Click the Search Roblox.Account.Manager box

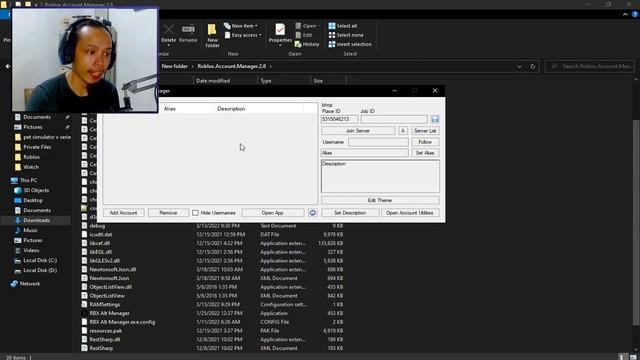point(590,66)
